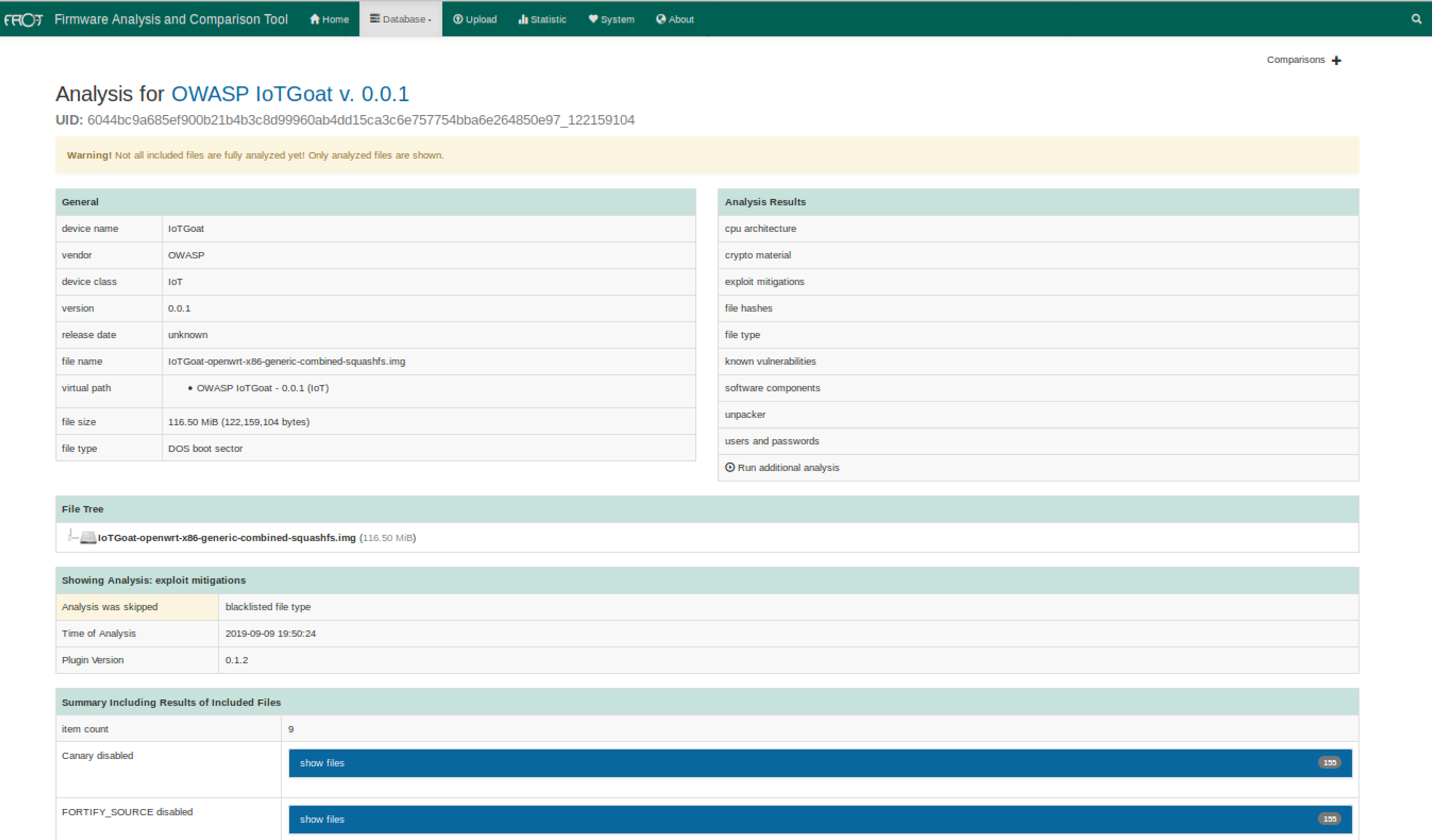Open the Upload page
Image resolution: width=1432 pixels, height=840 pixels.
click(475, 19)
